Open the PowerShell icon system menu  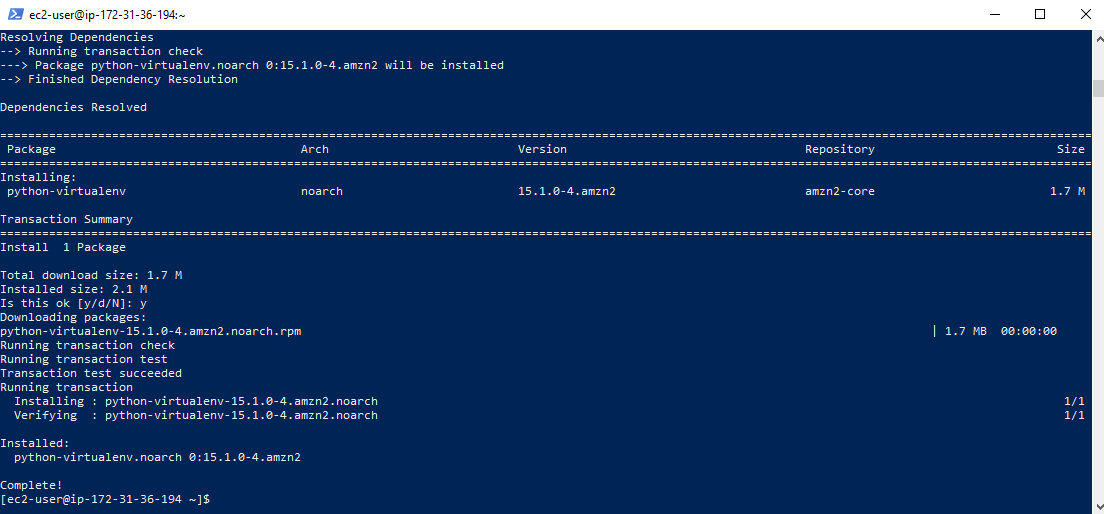pos(14,14)
